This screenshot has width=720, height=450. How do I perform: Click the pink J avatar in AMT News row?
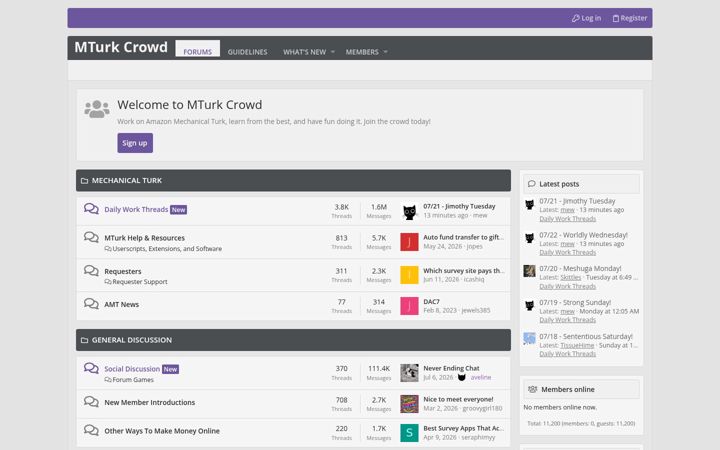pyautogui.click(x=409, y=306)
